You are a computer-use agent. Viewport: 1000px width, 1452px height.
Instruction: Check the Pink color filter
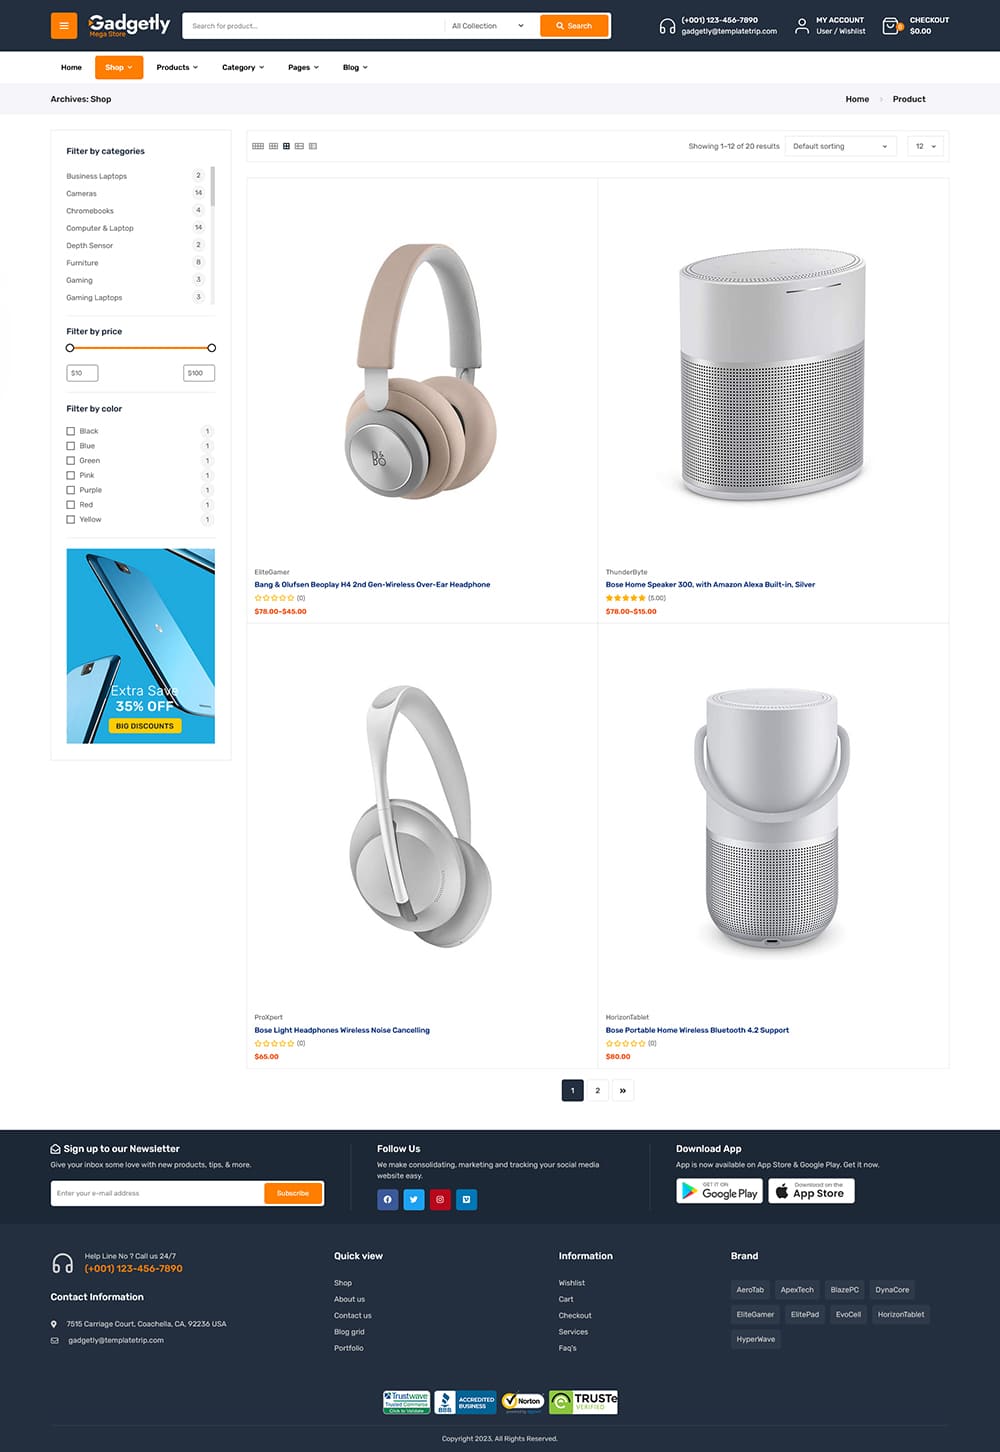71,475
